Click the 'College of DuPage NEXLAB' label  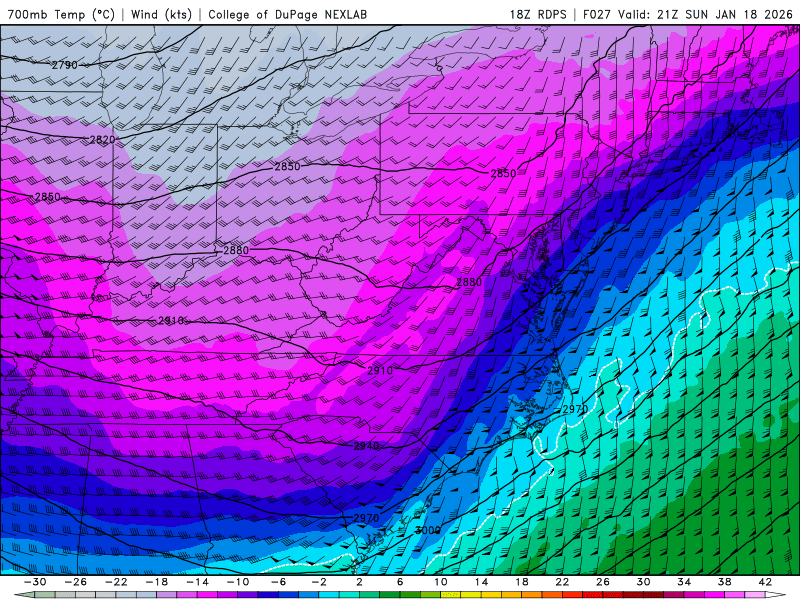287,14
